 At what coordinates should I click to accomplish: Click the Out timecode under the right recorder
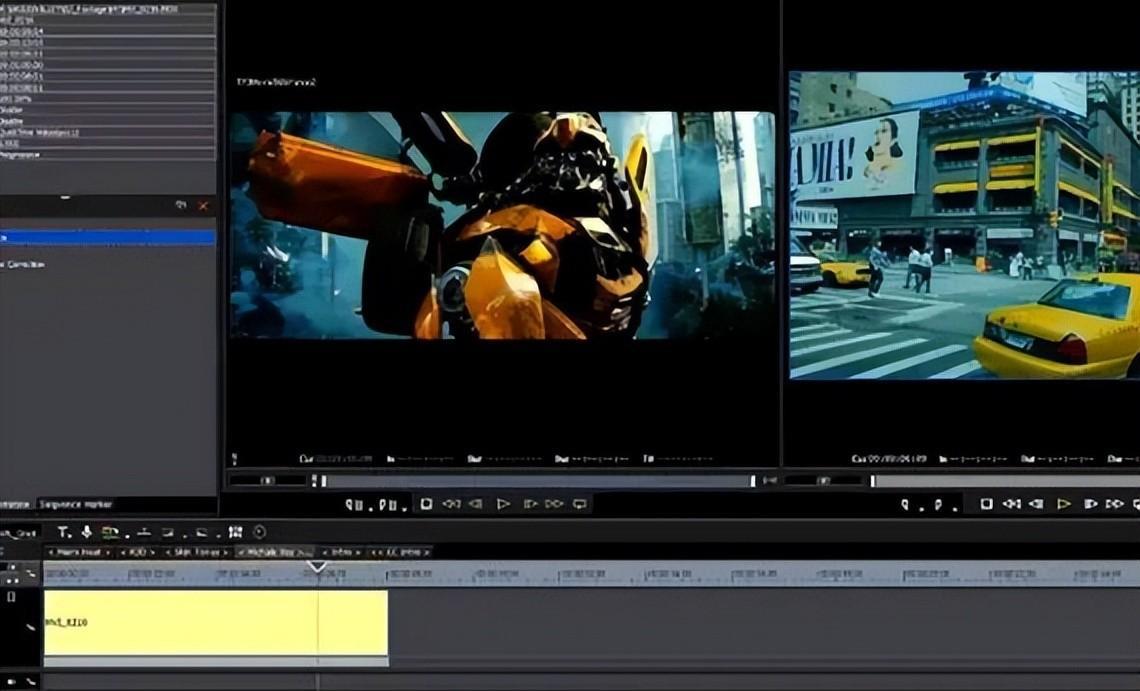(x=1058, y=459)
